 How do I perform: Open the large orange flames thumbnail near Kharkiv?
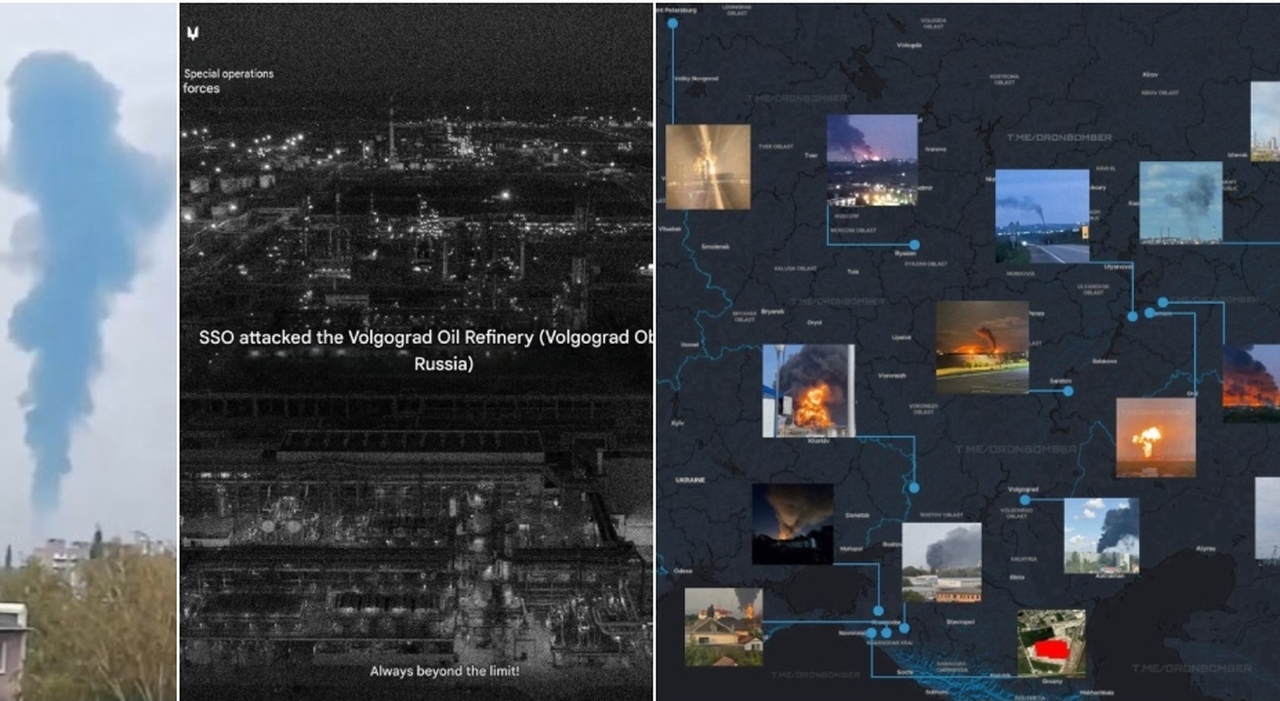(808, 391)
